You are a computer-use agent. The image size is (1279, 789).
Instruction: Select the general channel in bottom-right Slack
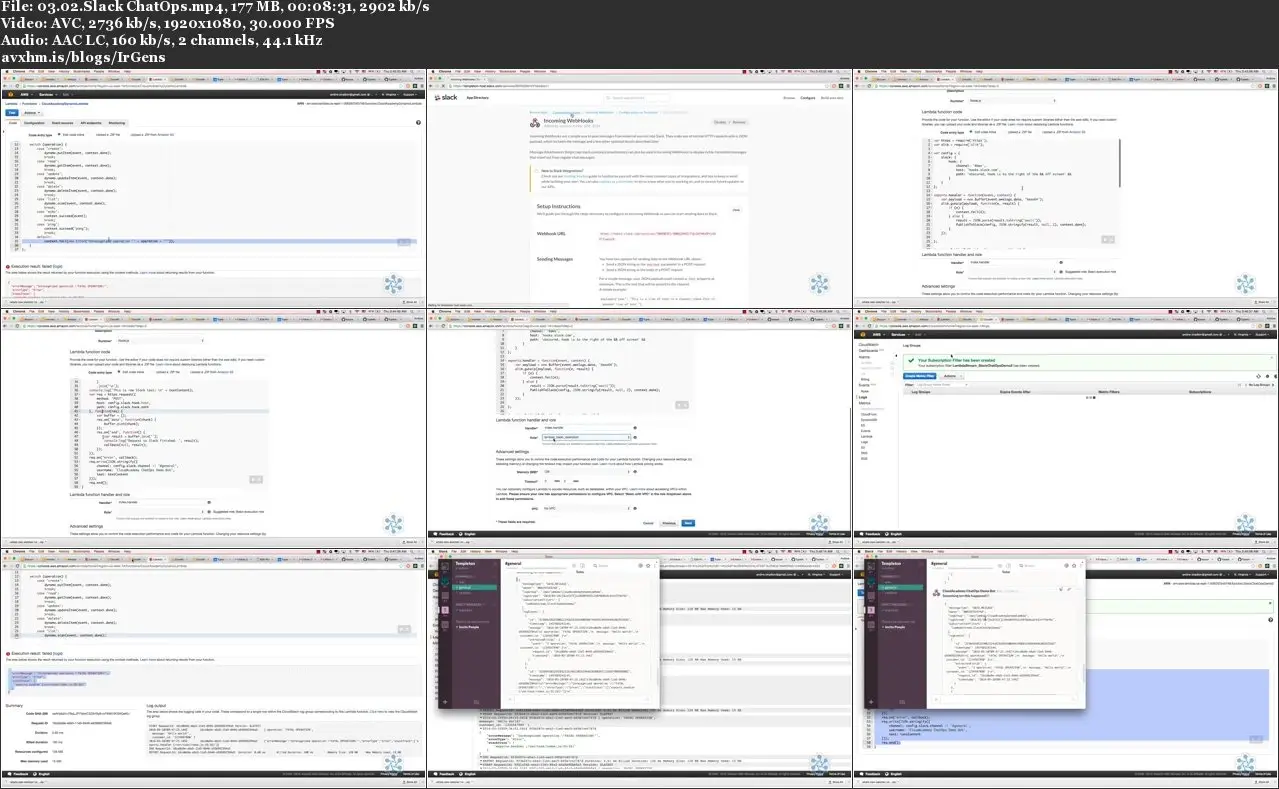point(900,587)
